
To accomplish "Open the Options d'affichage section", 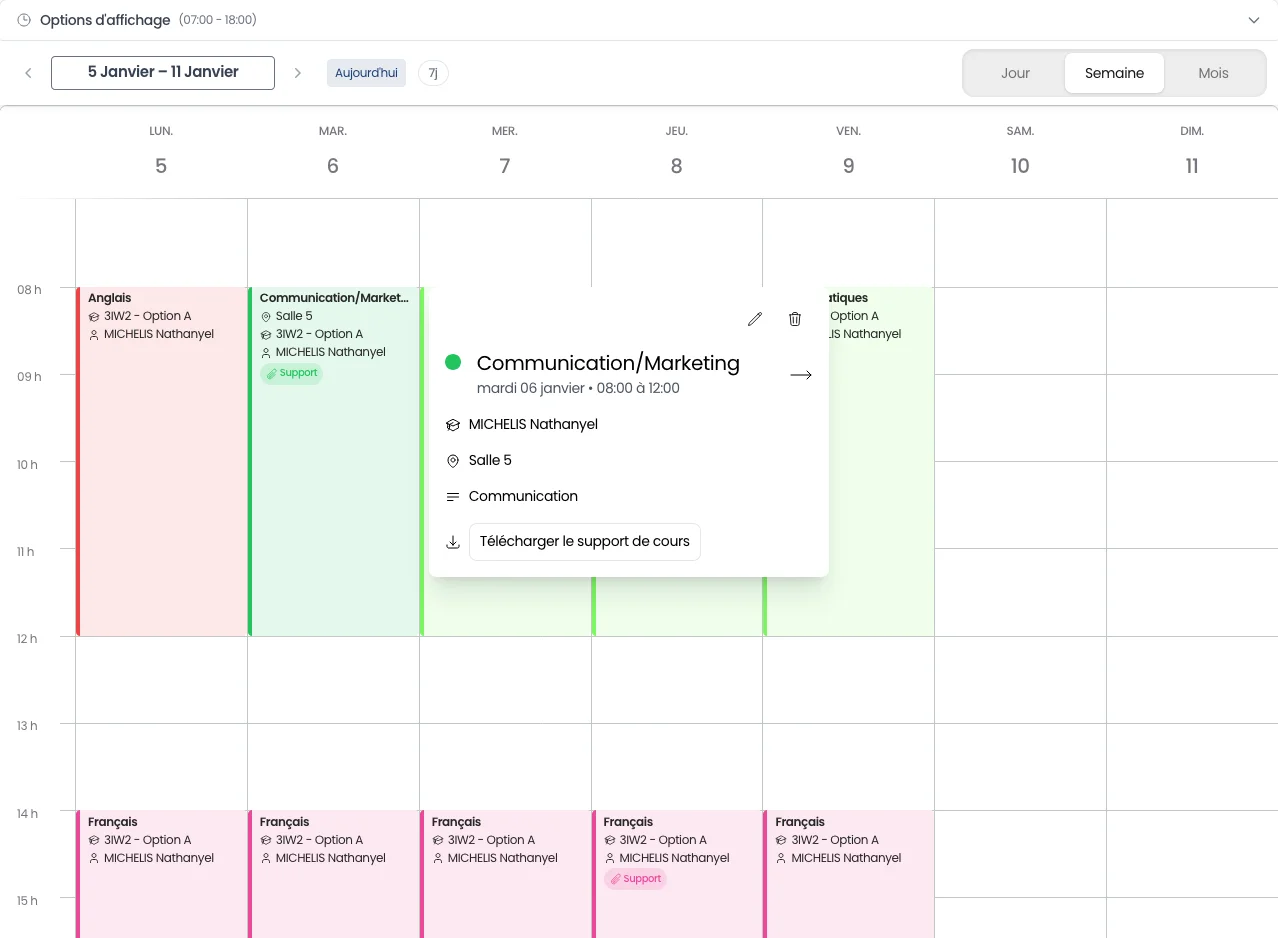I will click(639, 20).
